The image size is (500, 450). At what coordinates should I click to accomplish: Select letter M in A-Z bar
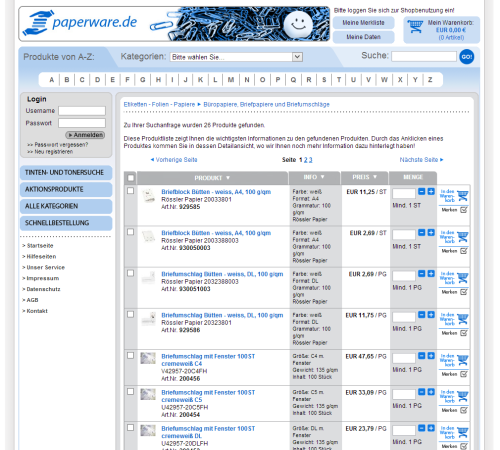pyautogui.click(x=231, y=80)
